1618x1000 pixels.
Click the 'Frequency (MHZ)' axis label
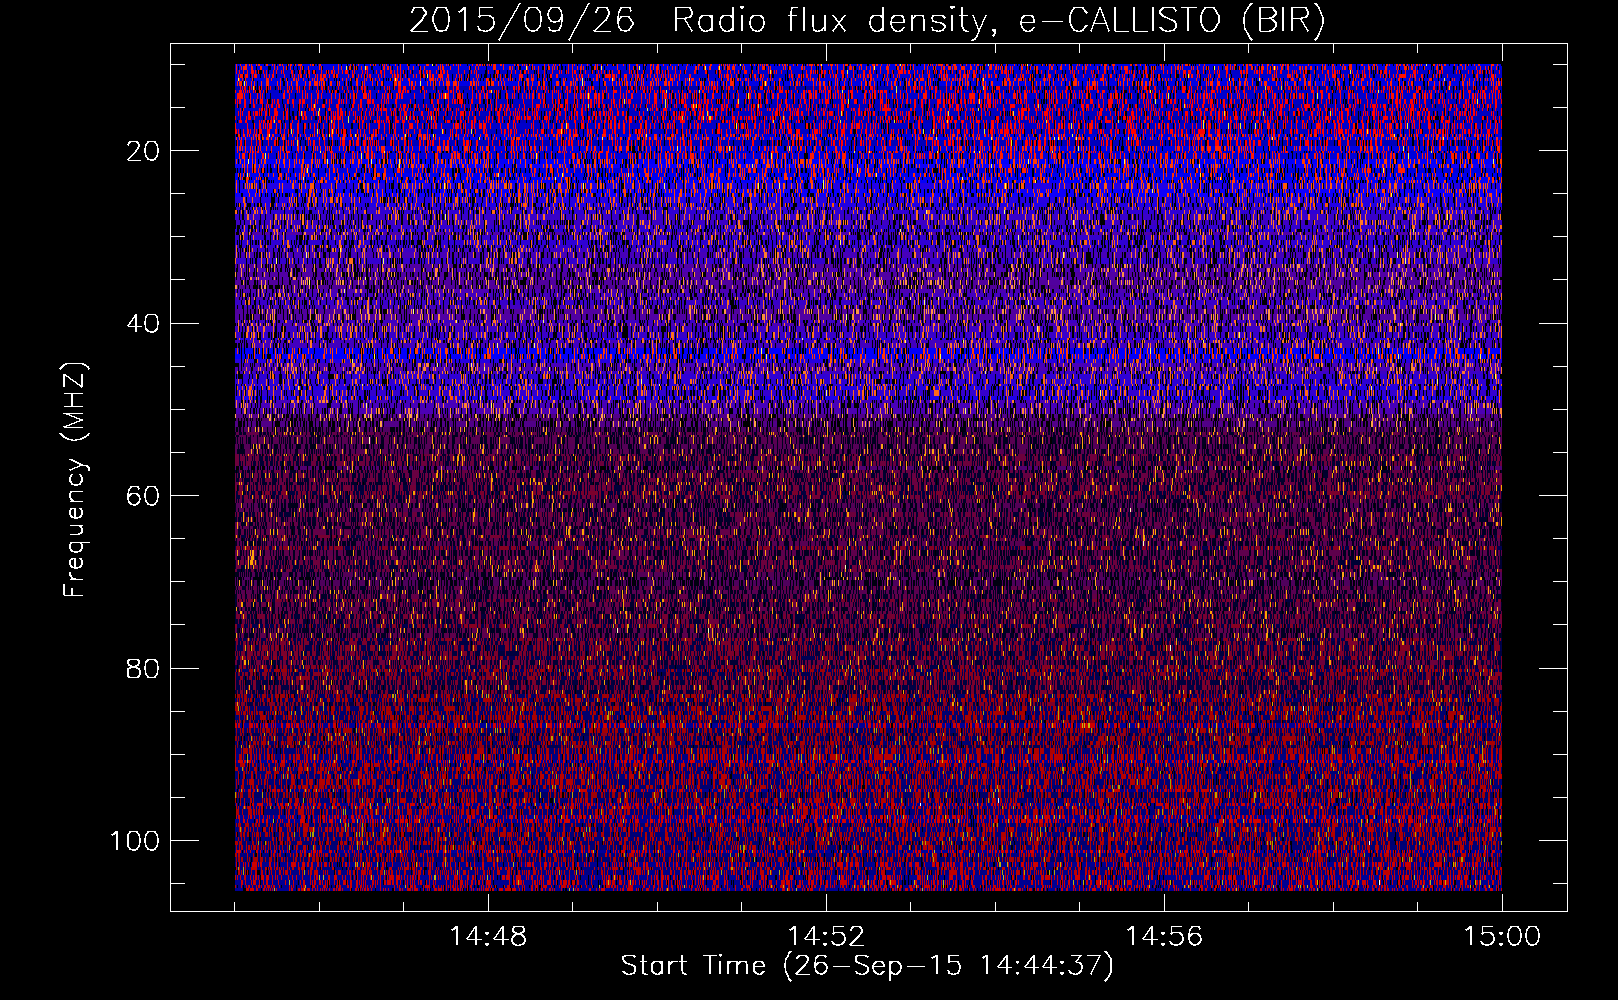pos(75,479)
